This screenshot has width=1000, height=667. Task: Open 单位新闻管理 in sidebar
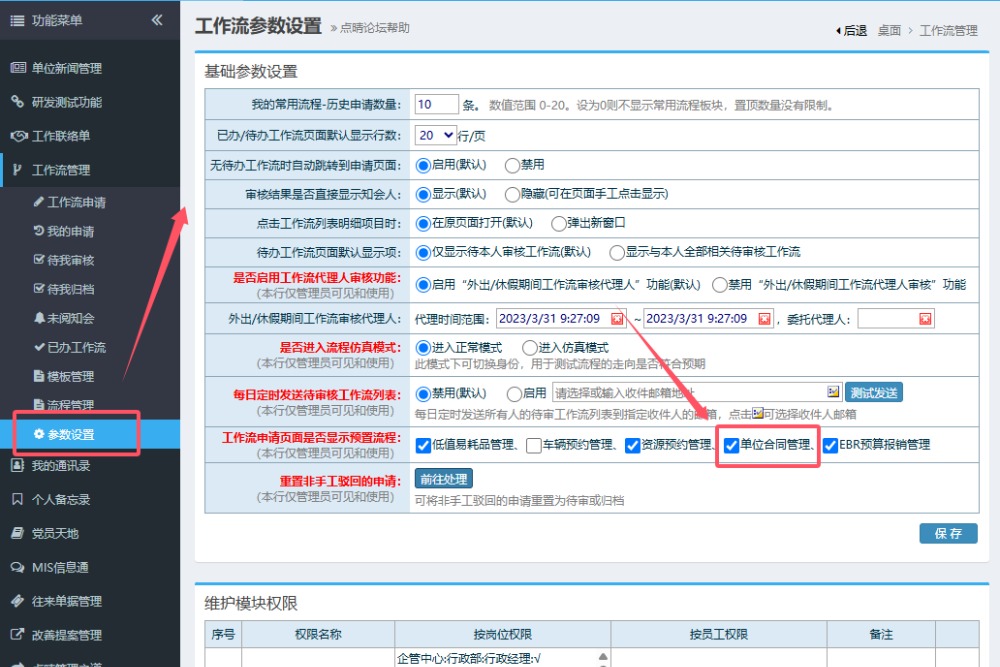click(66, 68)
